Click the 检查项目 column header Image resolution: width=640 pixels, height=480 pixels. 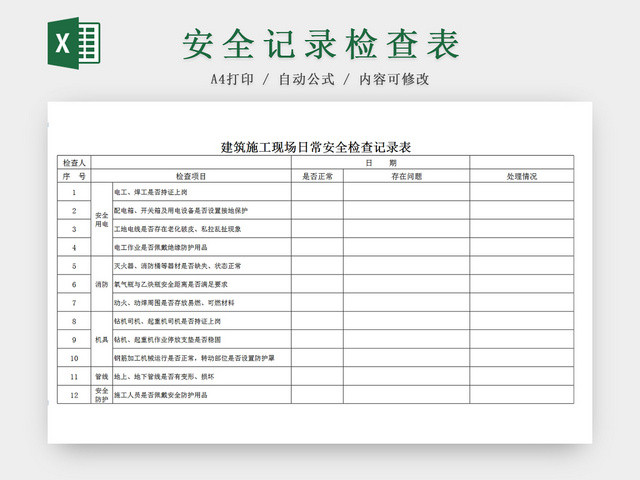pyautogui.click(x=191, y=176)
